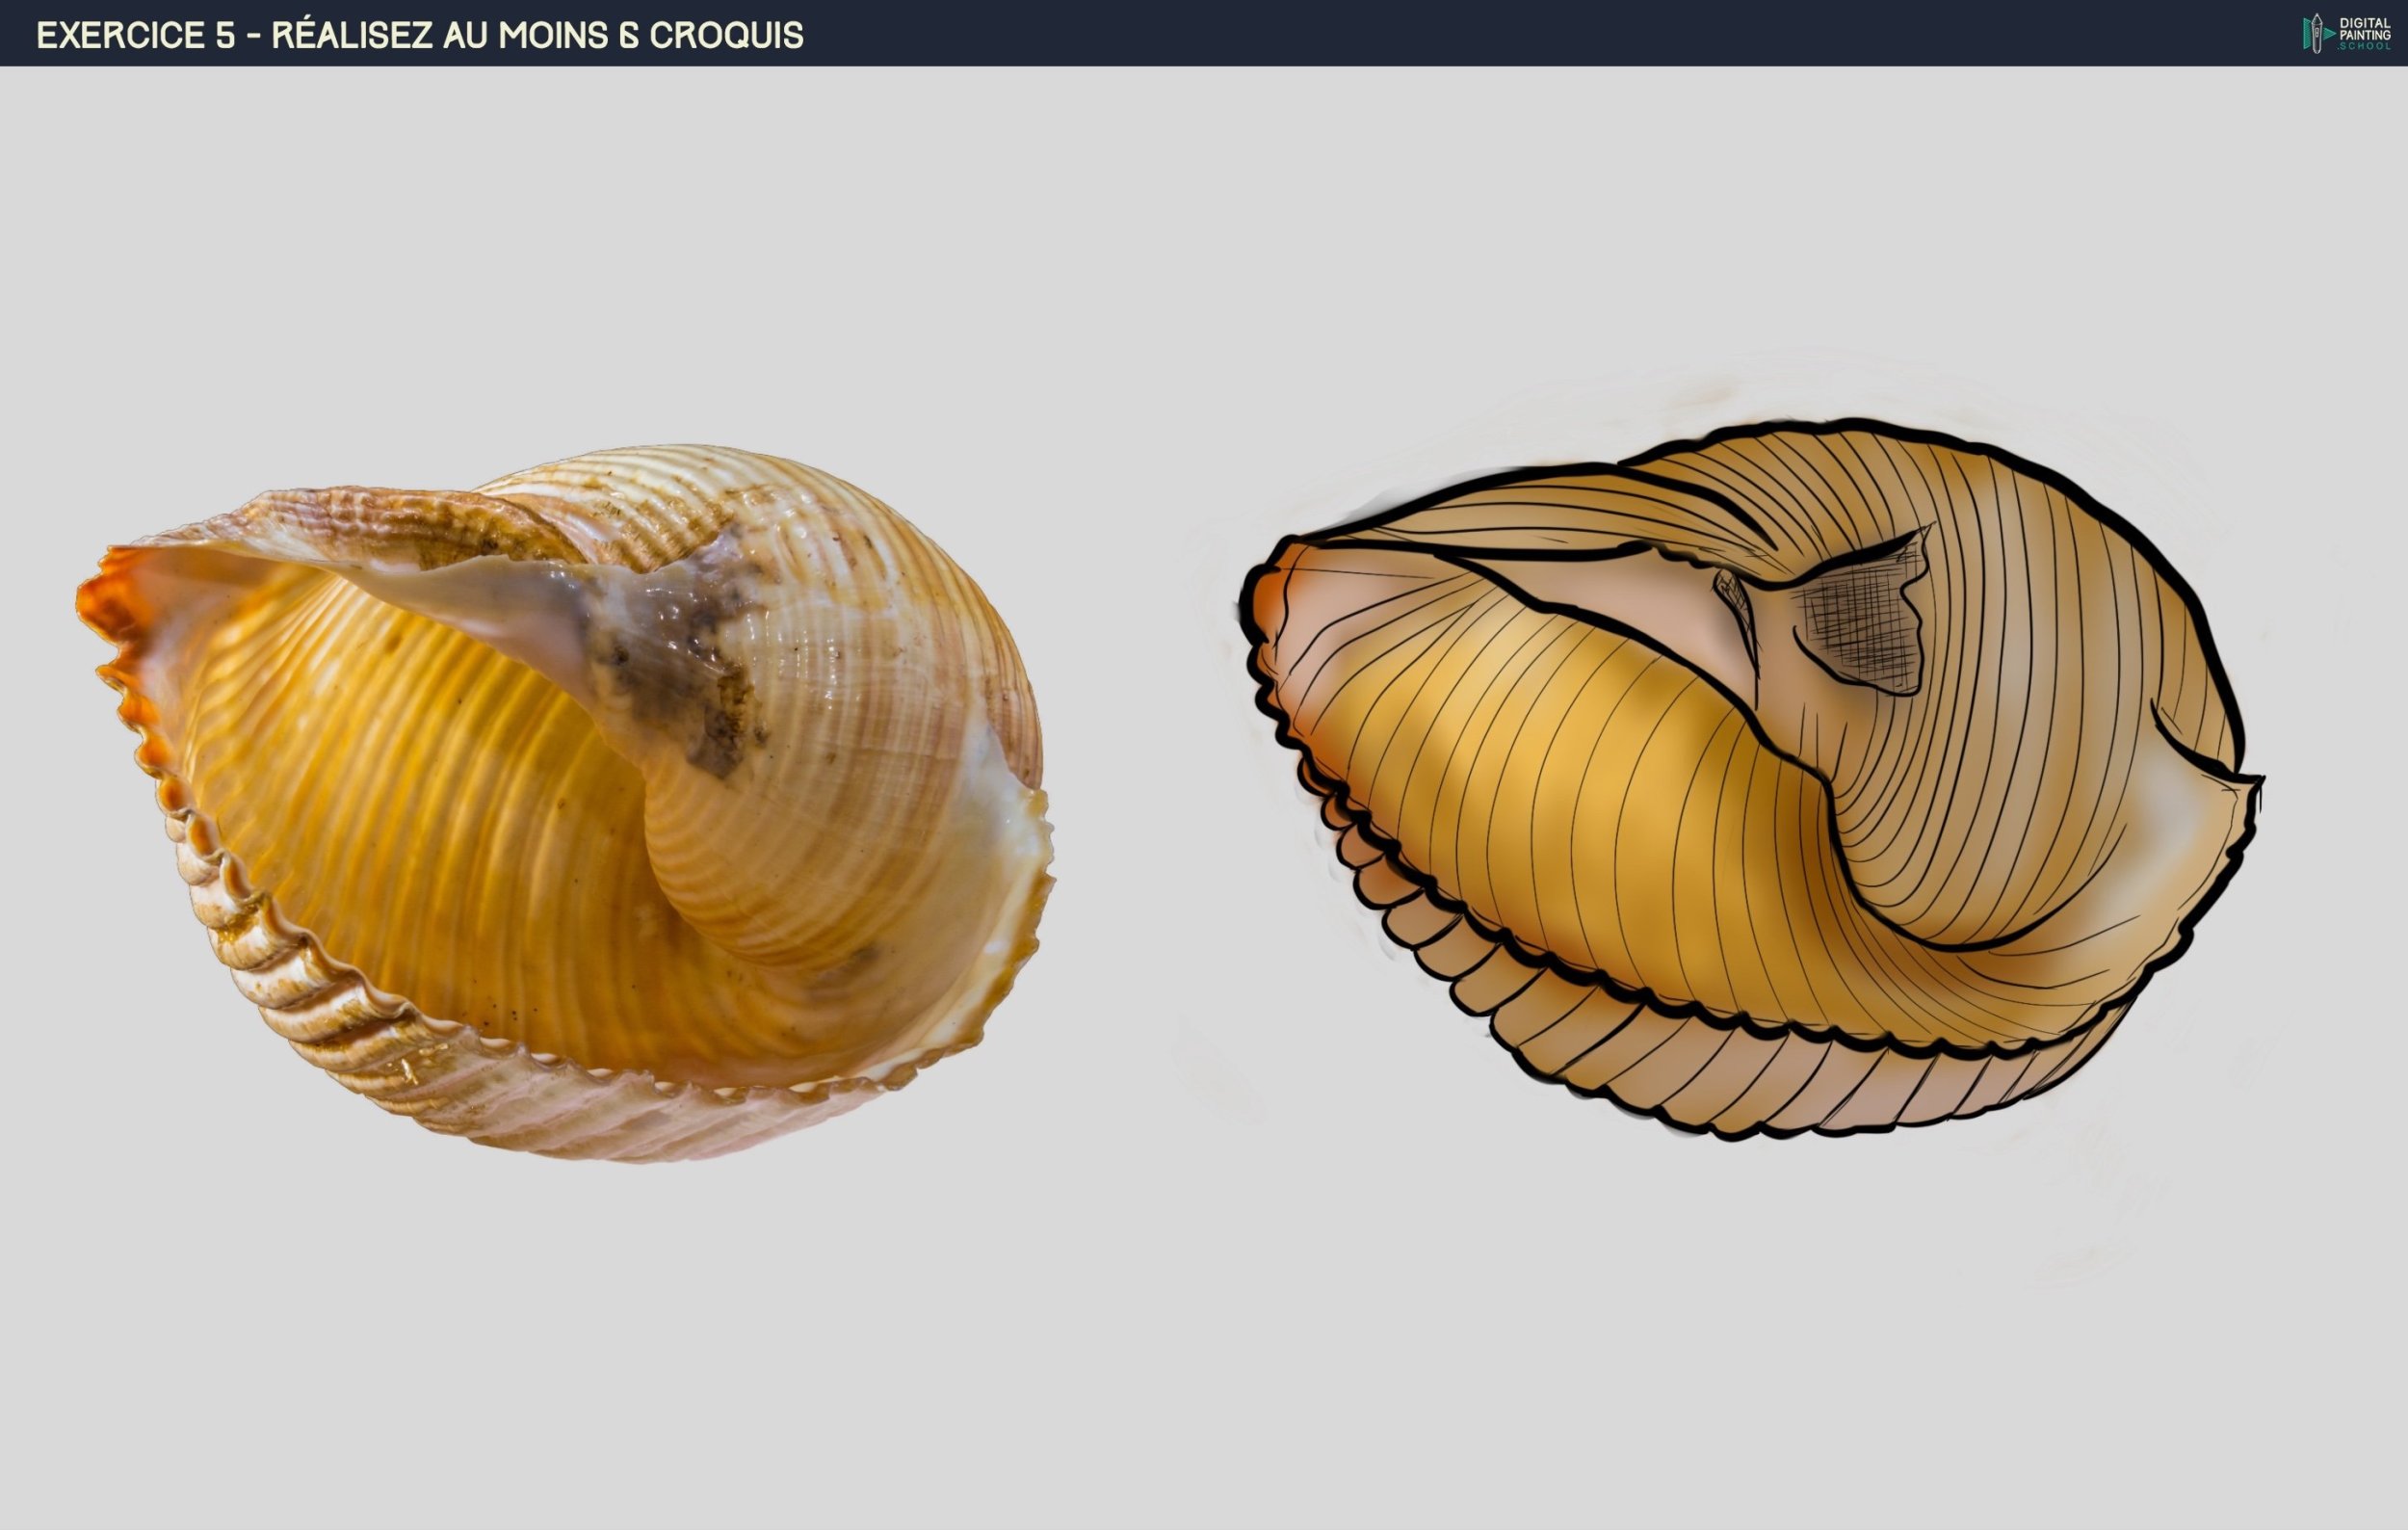Click the teal play triangle in the logo
Screen dimensions: 2408x1530
[2329, 34]
